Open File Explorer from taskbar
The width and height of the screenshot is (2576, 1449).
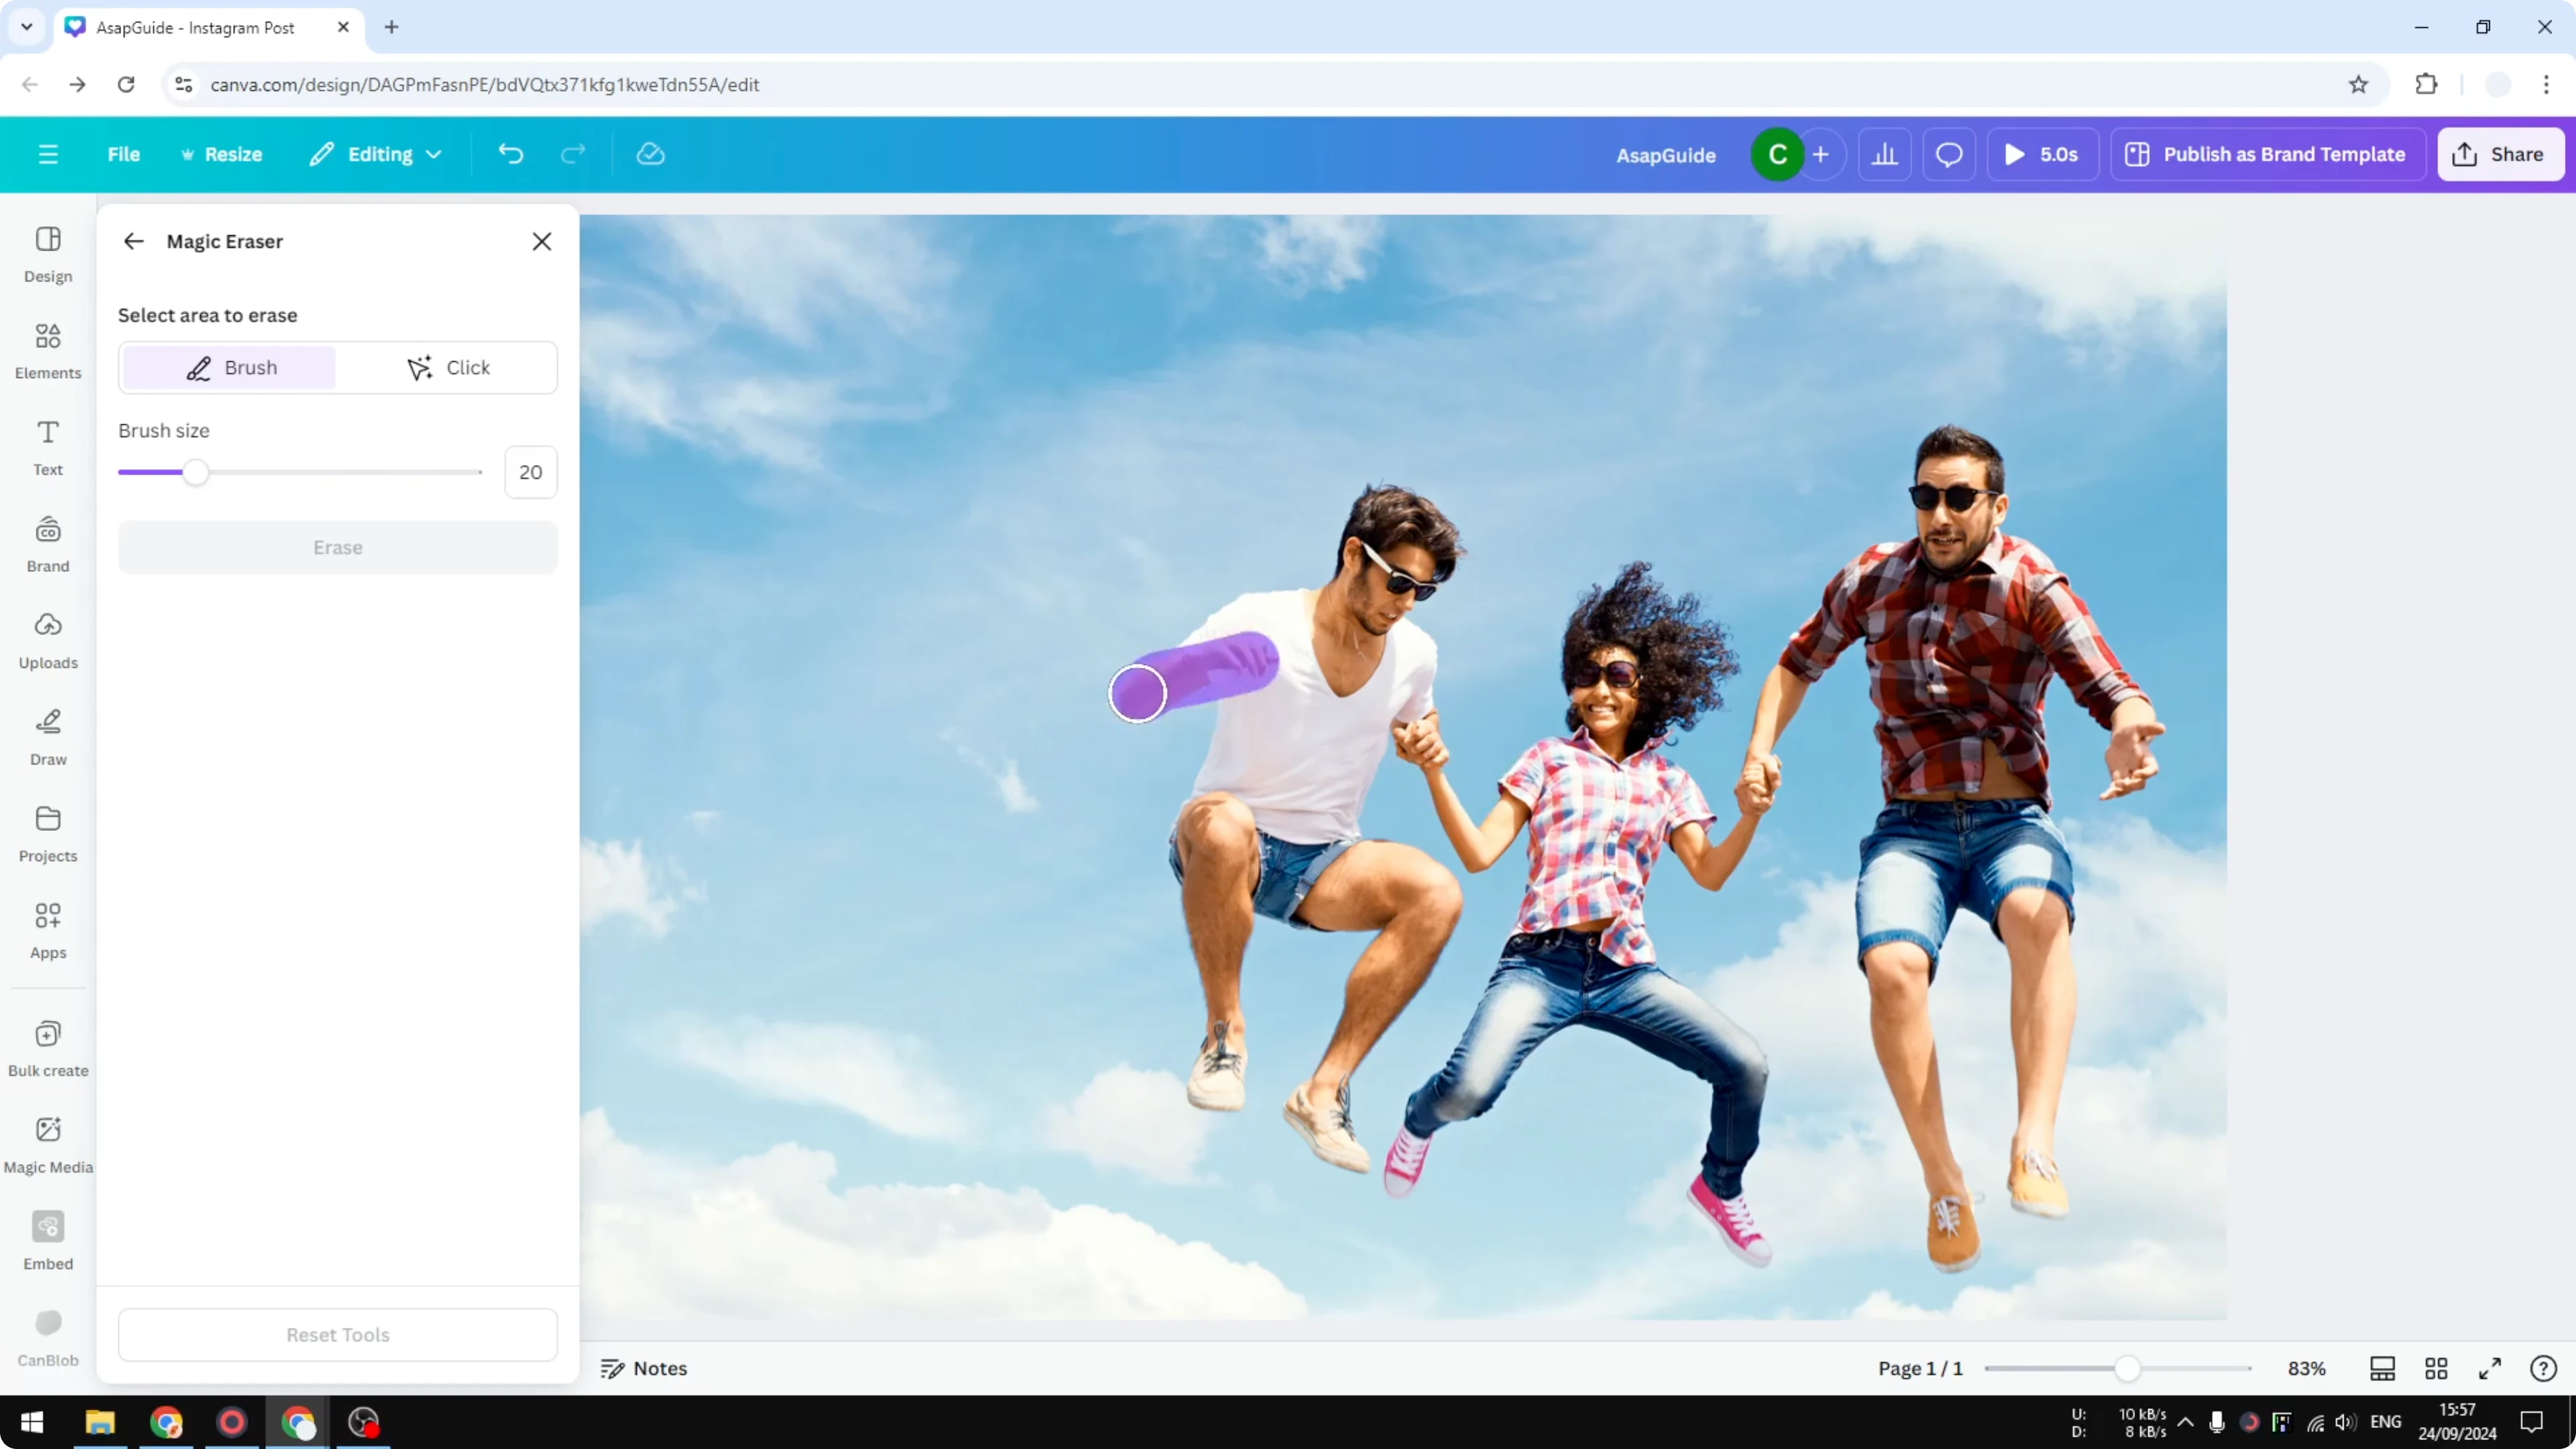pos(100,1422)
